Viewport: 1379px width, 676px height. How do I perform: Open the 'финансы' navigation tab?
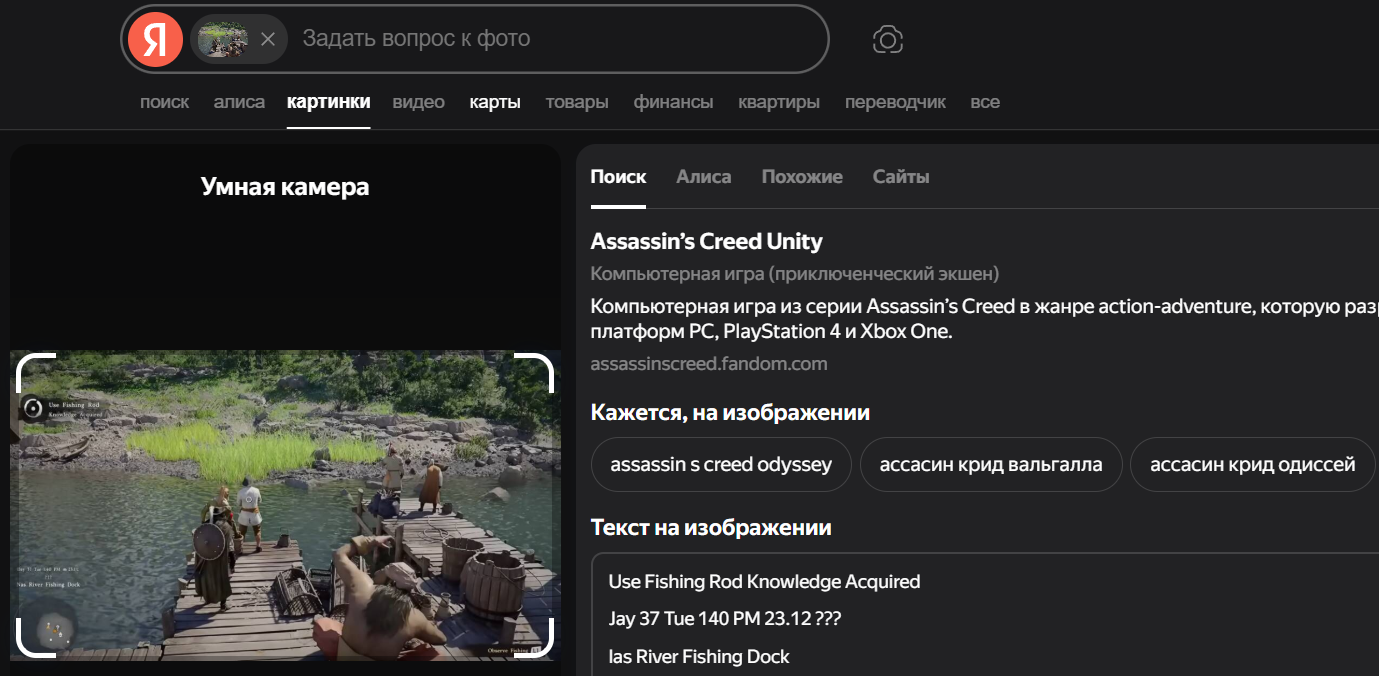[x=674, y=102]
